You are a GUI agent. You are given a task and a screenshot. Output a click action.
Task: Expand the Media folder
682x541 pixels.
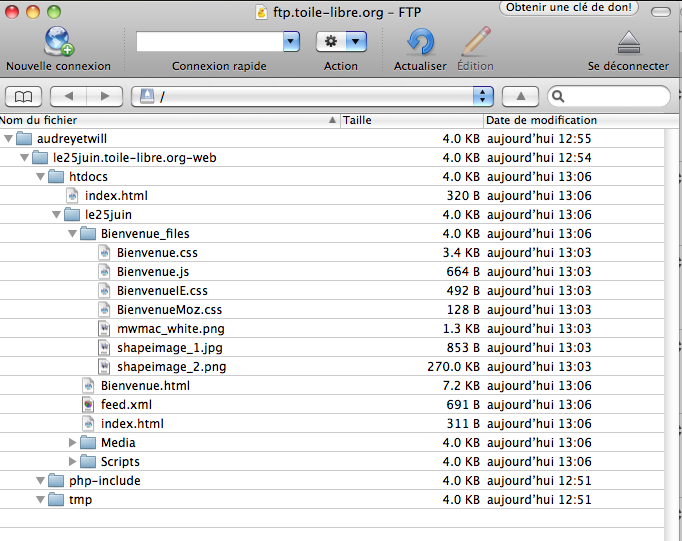click(73, 443)
